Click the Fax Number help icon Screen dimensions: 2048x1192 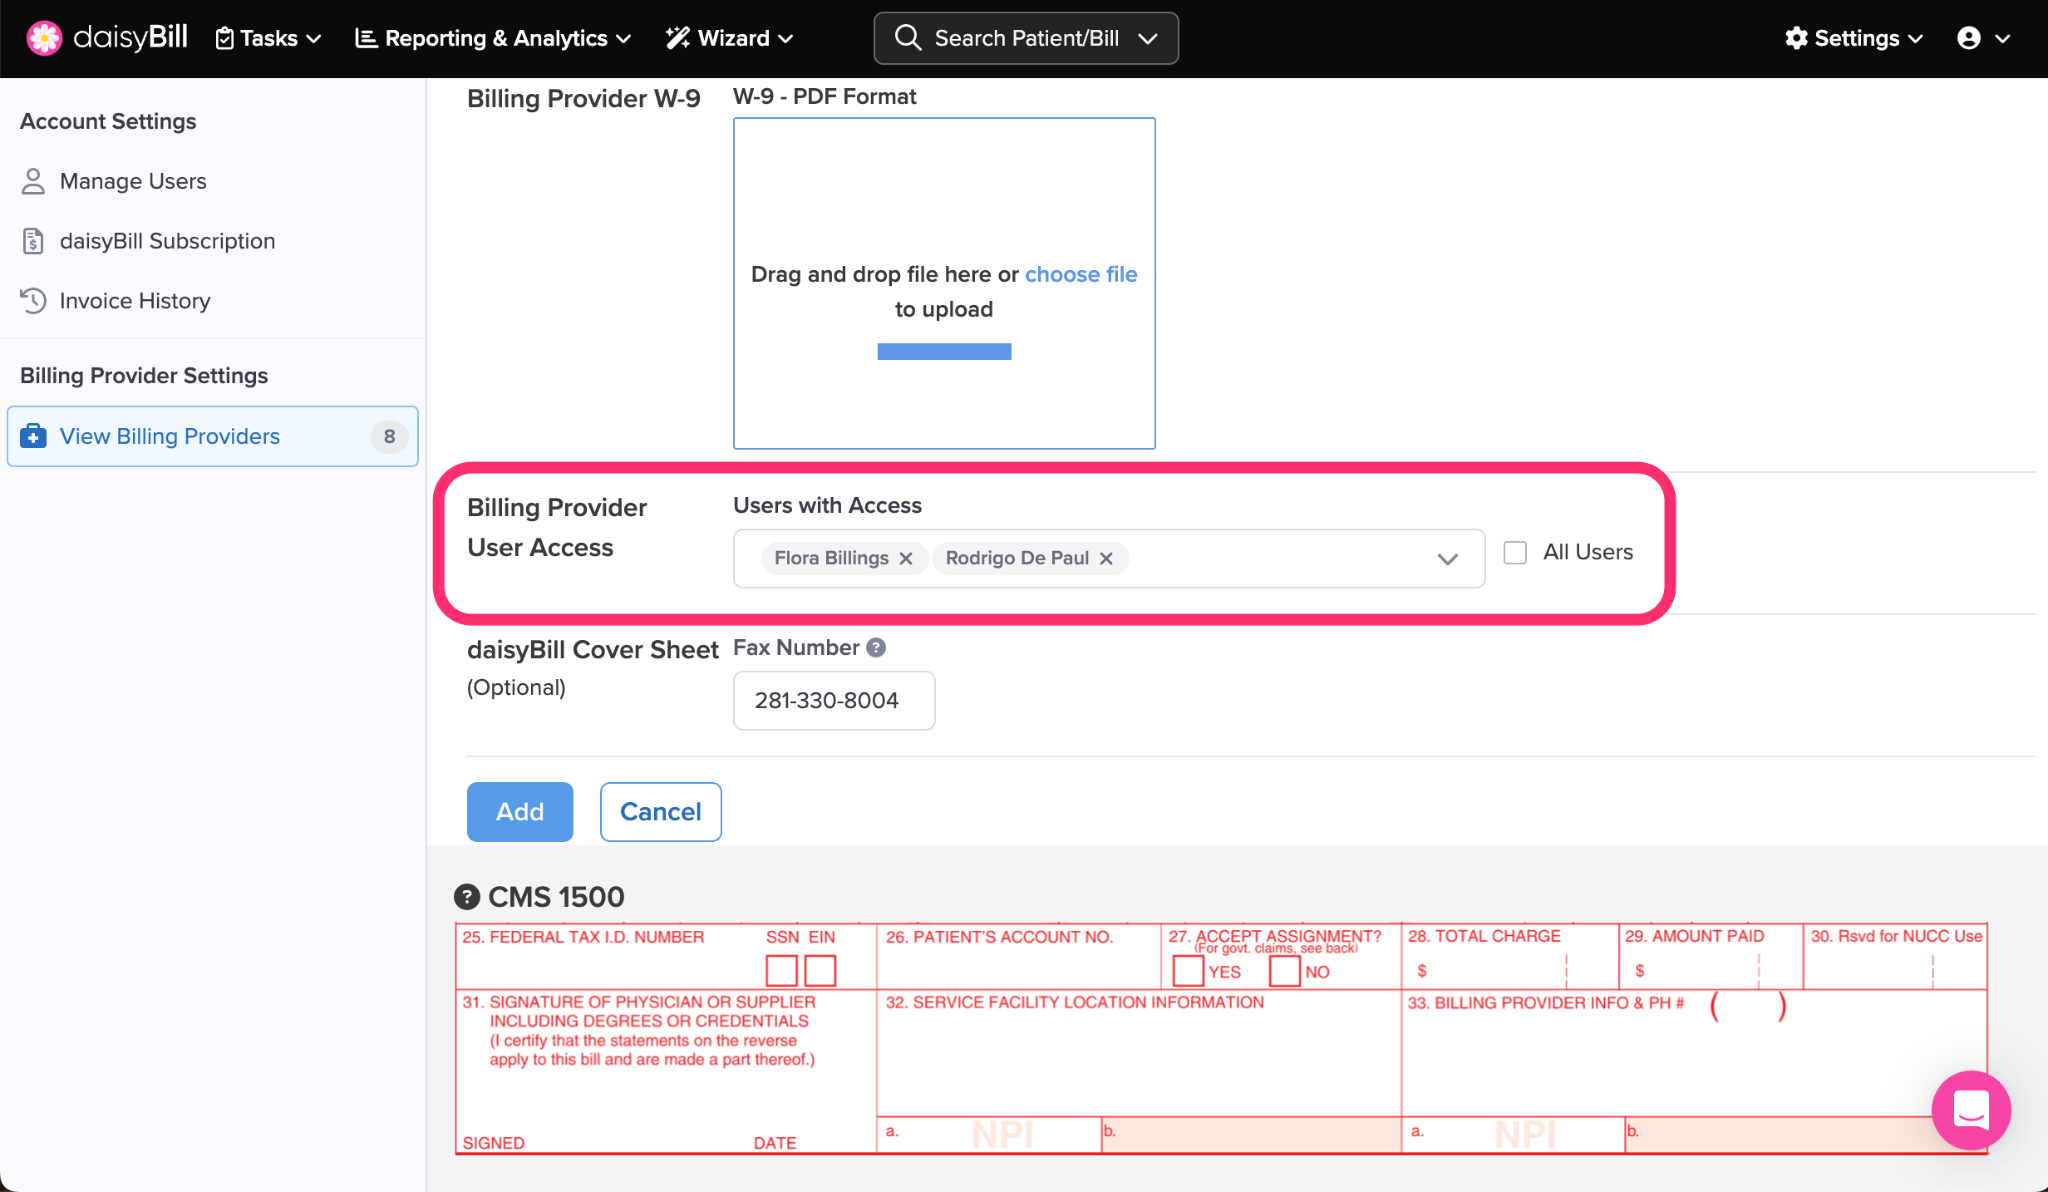(876, 648)
